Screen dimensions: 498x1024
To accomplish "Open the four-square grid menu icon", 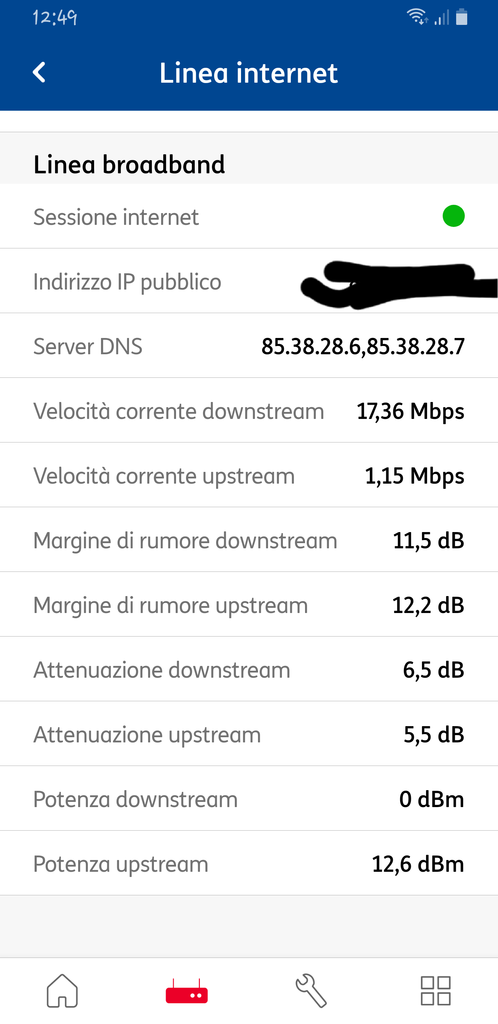I will coord(435,991).
